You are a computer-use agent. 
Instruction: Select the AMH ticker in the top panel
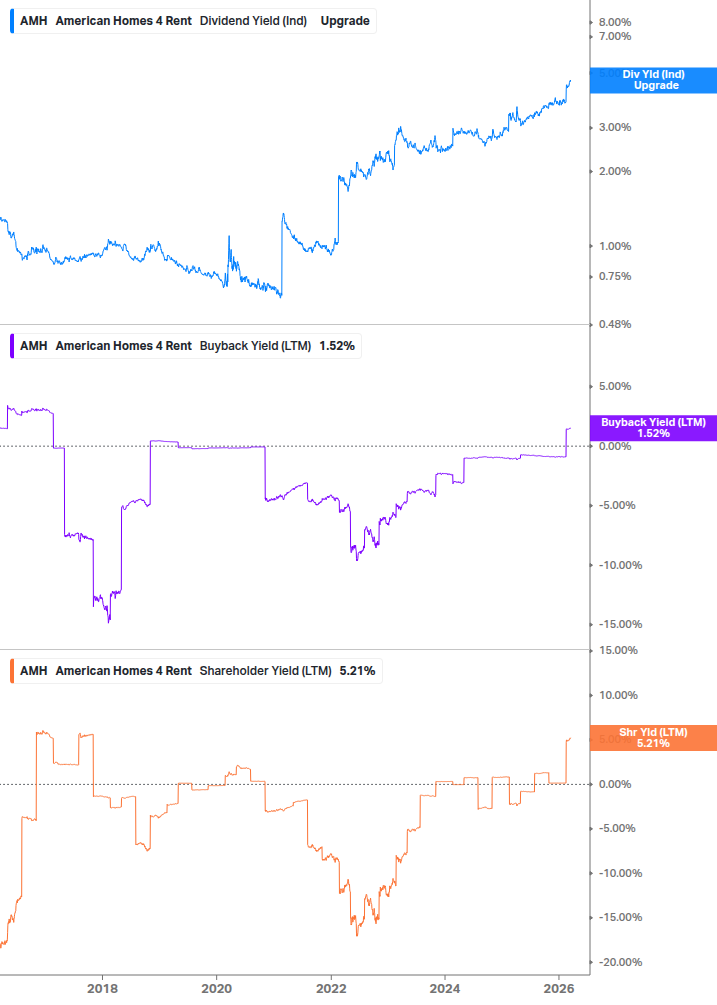32,19
